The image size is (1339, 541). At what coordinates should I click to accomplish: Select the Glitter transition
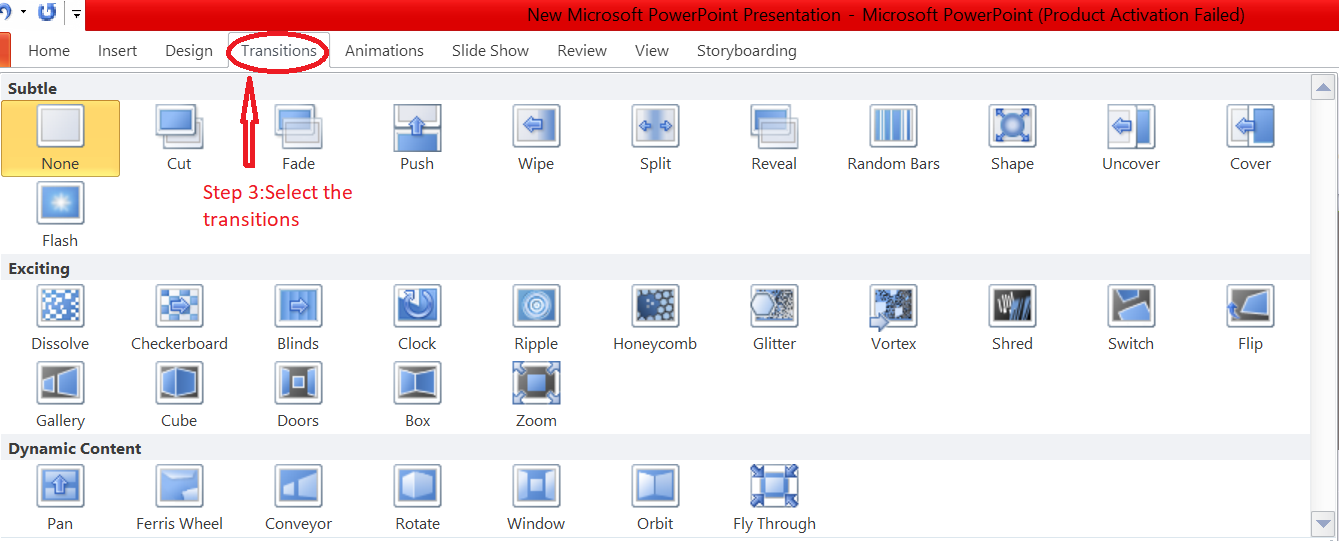[774, 318]
